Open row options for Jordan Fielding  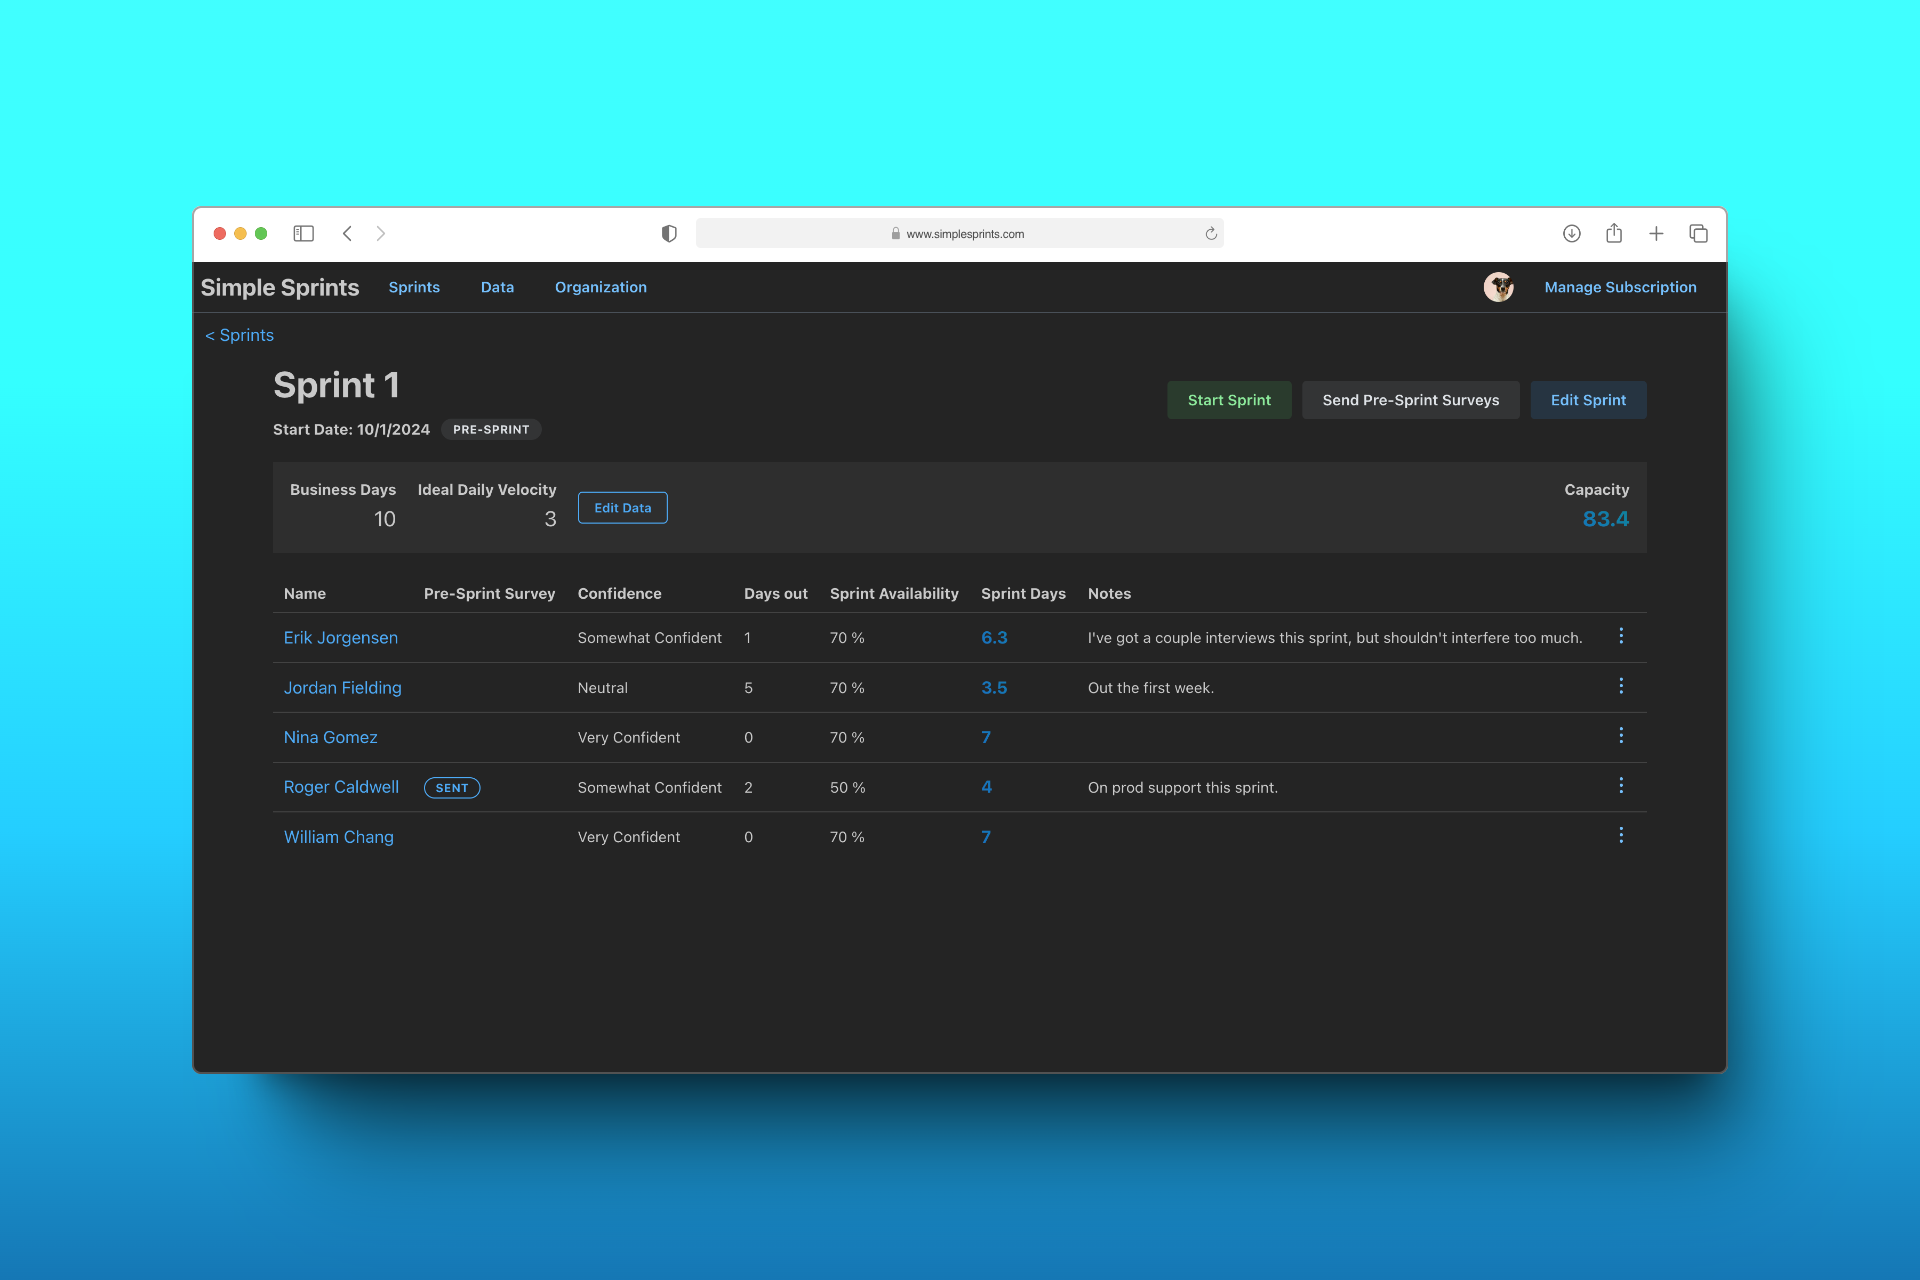(x=1621, y=686)
